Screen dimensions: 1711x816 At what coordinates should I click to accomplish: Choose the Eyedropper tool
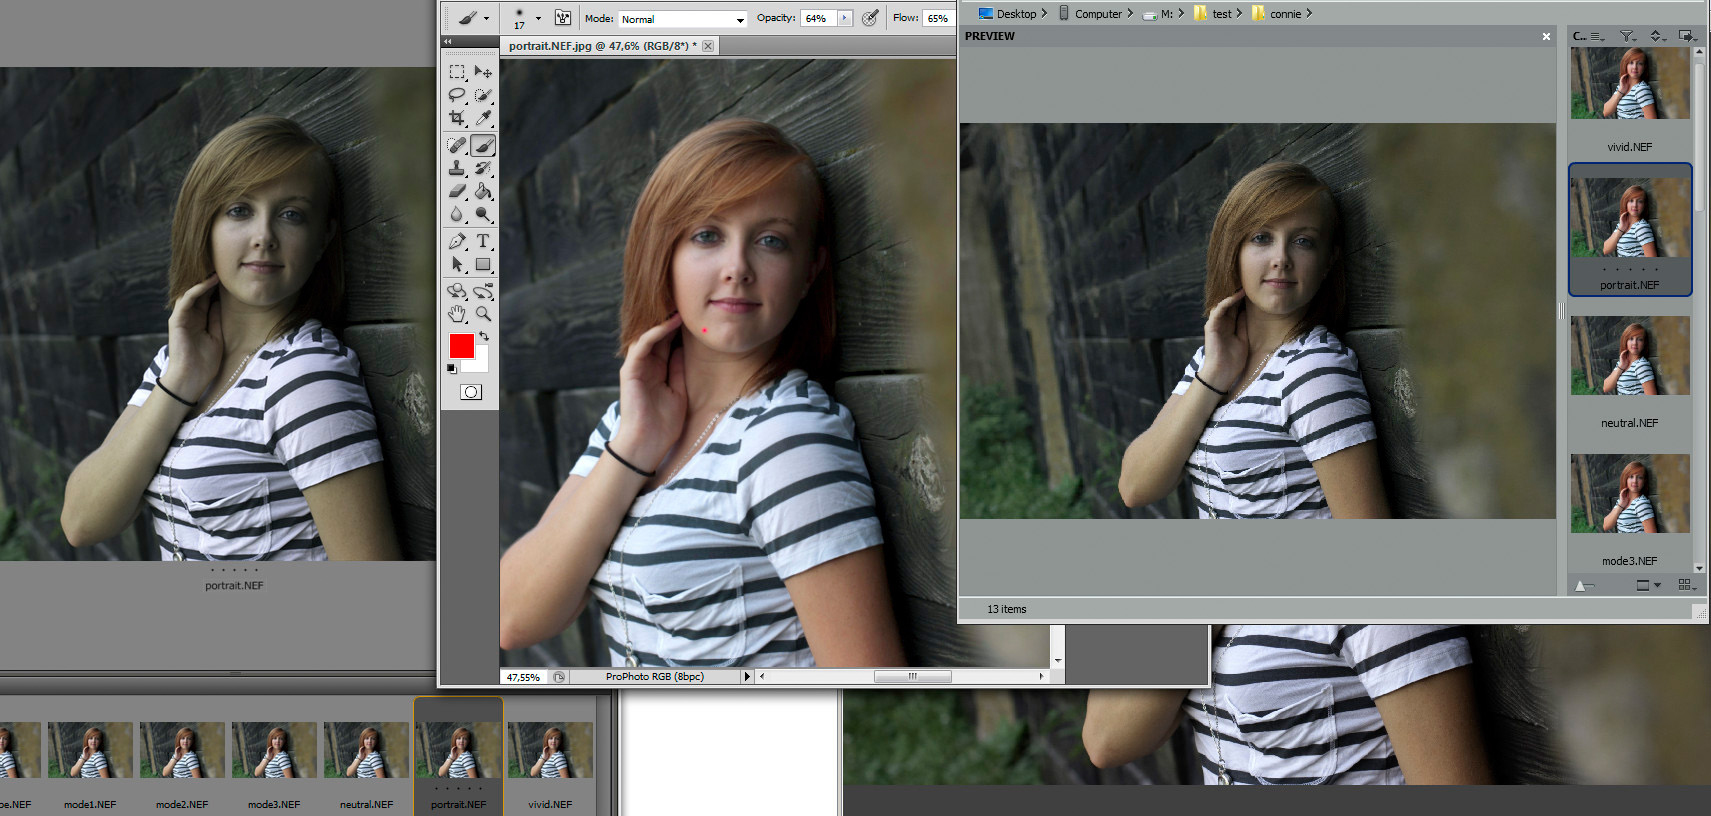pos(483,118)
